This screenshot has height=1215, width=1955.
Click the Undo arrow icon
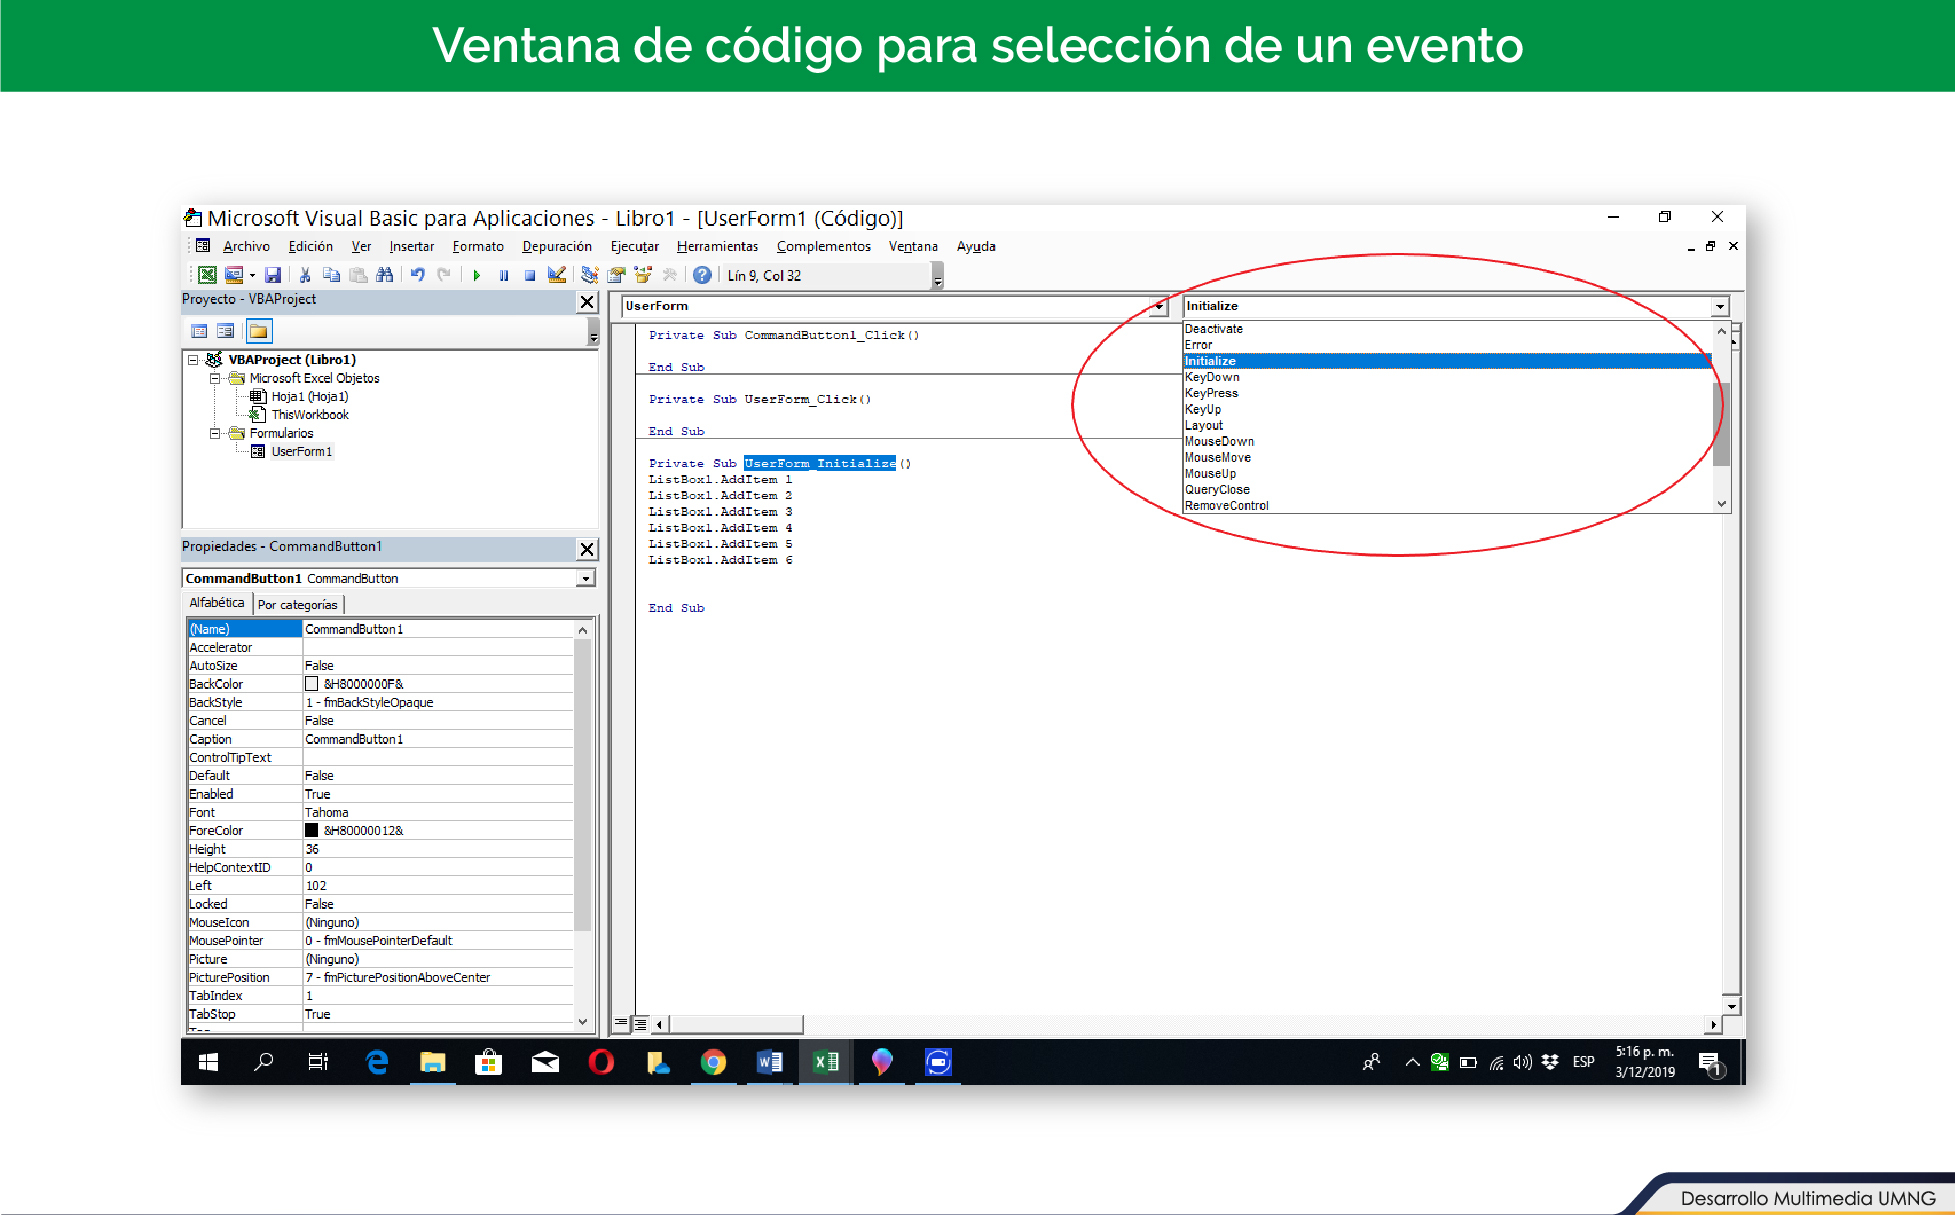tap(417, 275)
